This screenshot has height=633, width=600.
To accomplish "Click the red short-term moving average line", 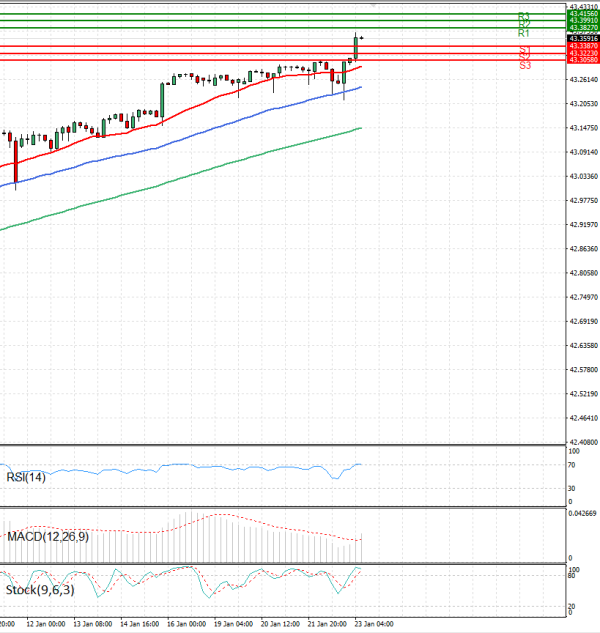I will 200,105.
